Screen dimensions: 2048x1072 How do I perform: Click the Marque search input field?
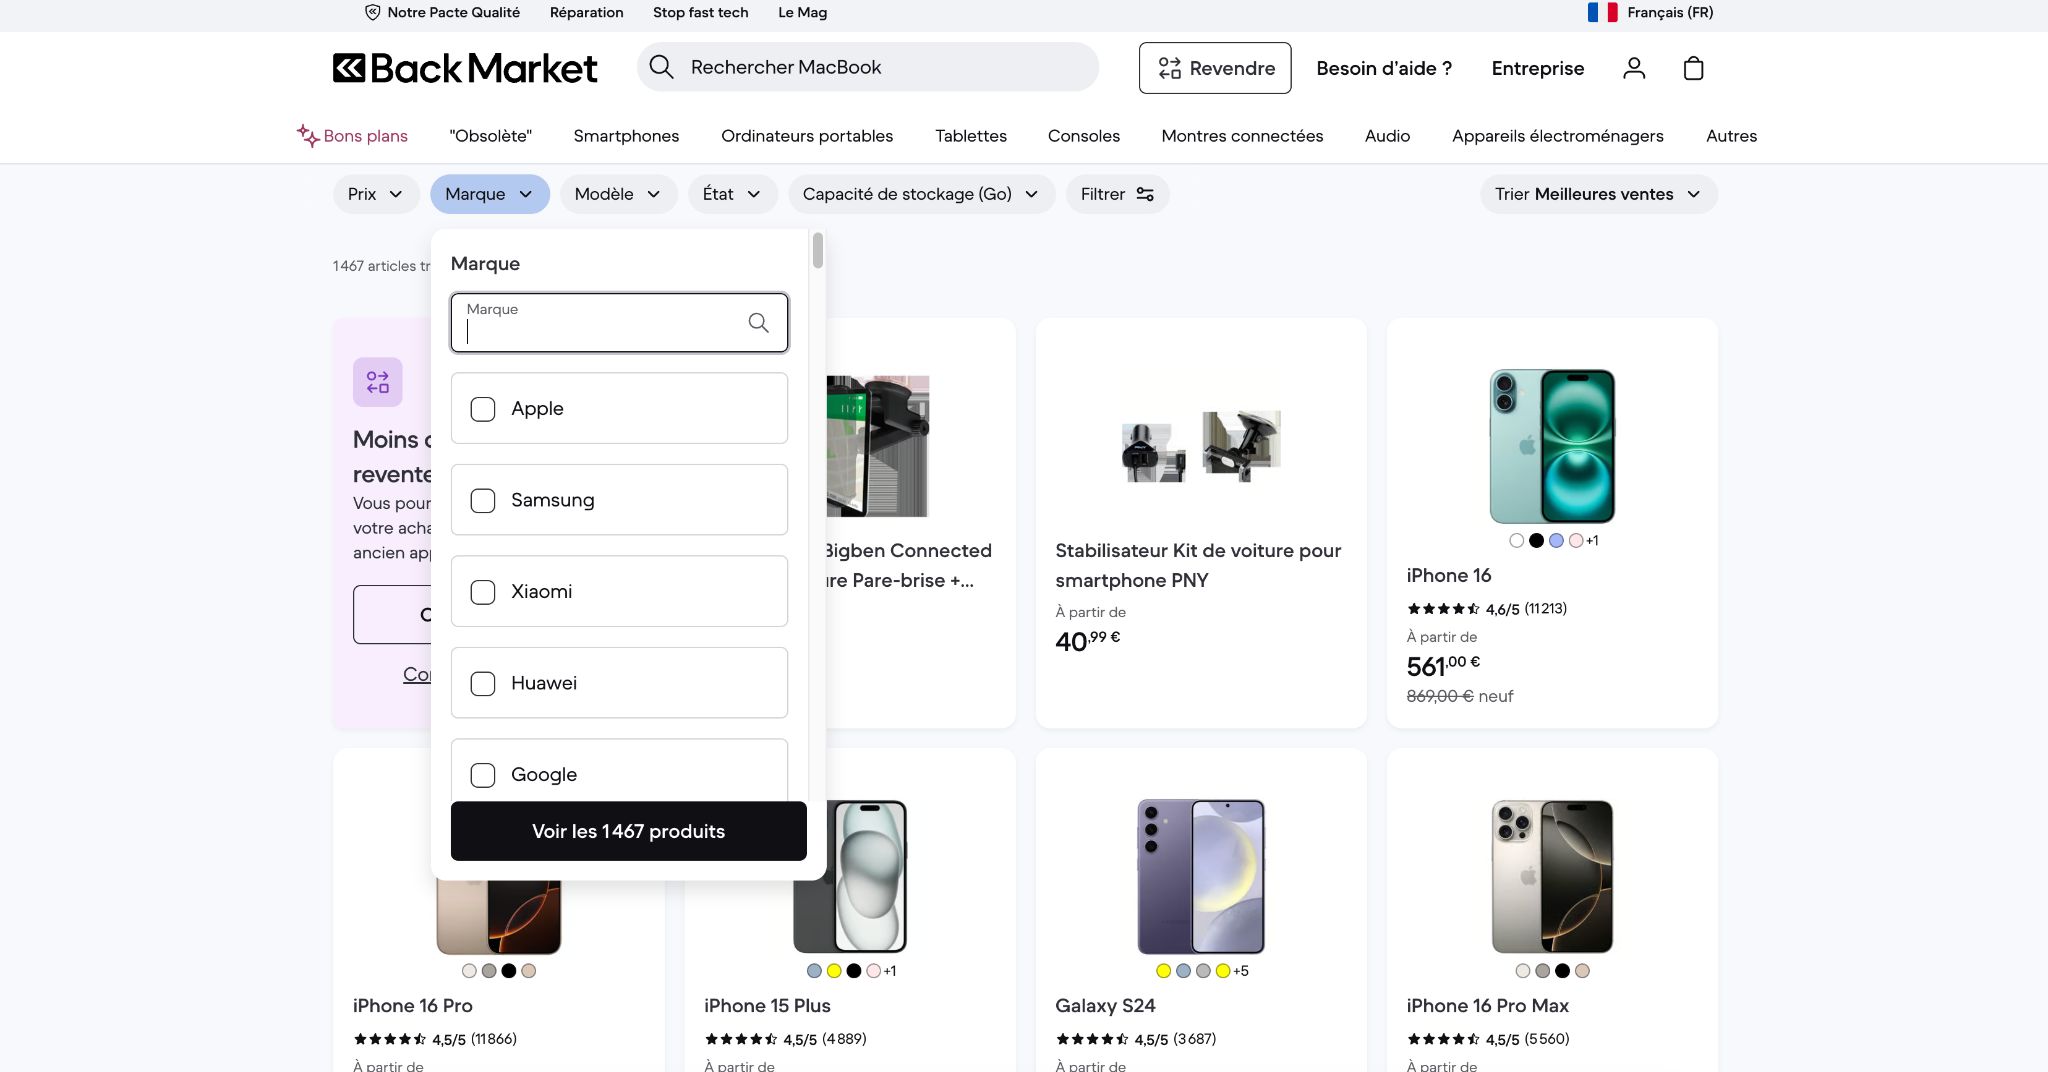pos(619,322)
